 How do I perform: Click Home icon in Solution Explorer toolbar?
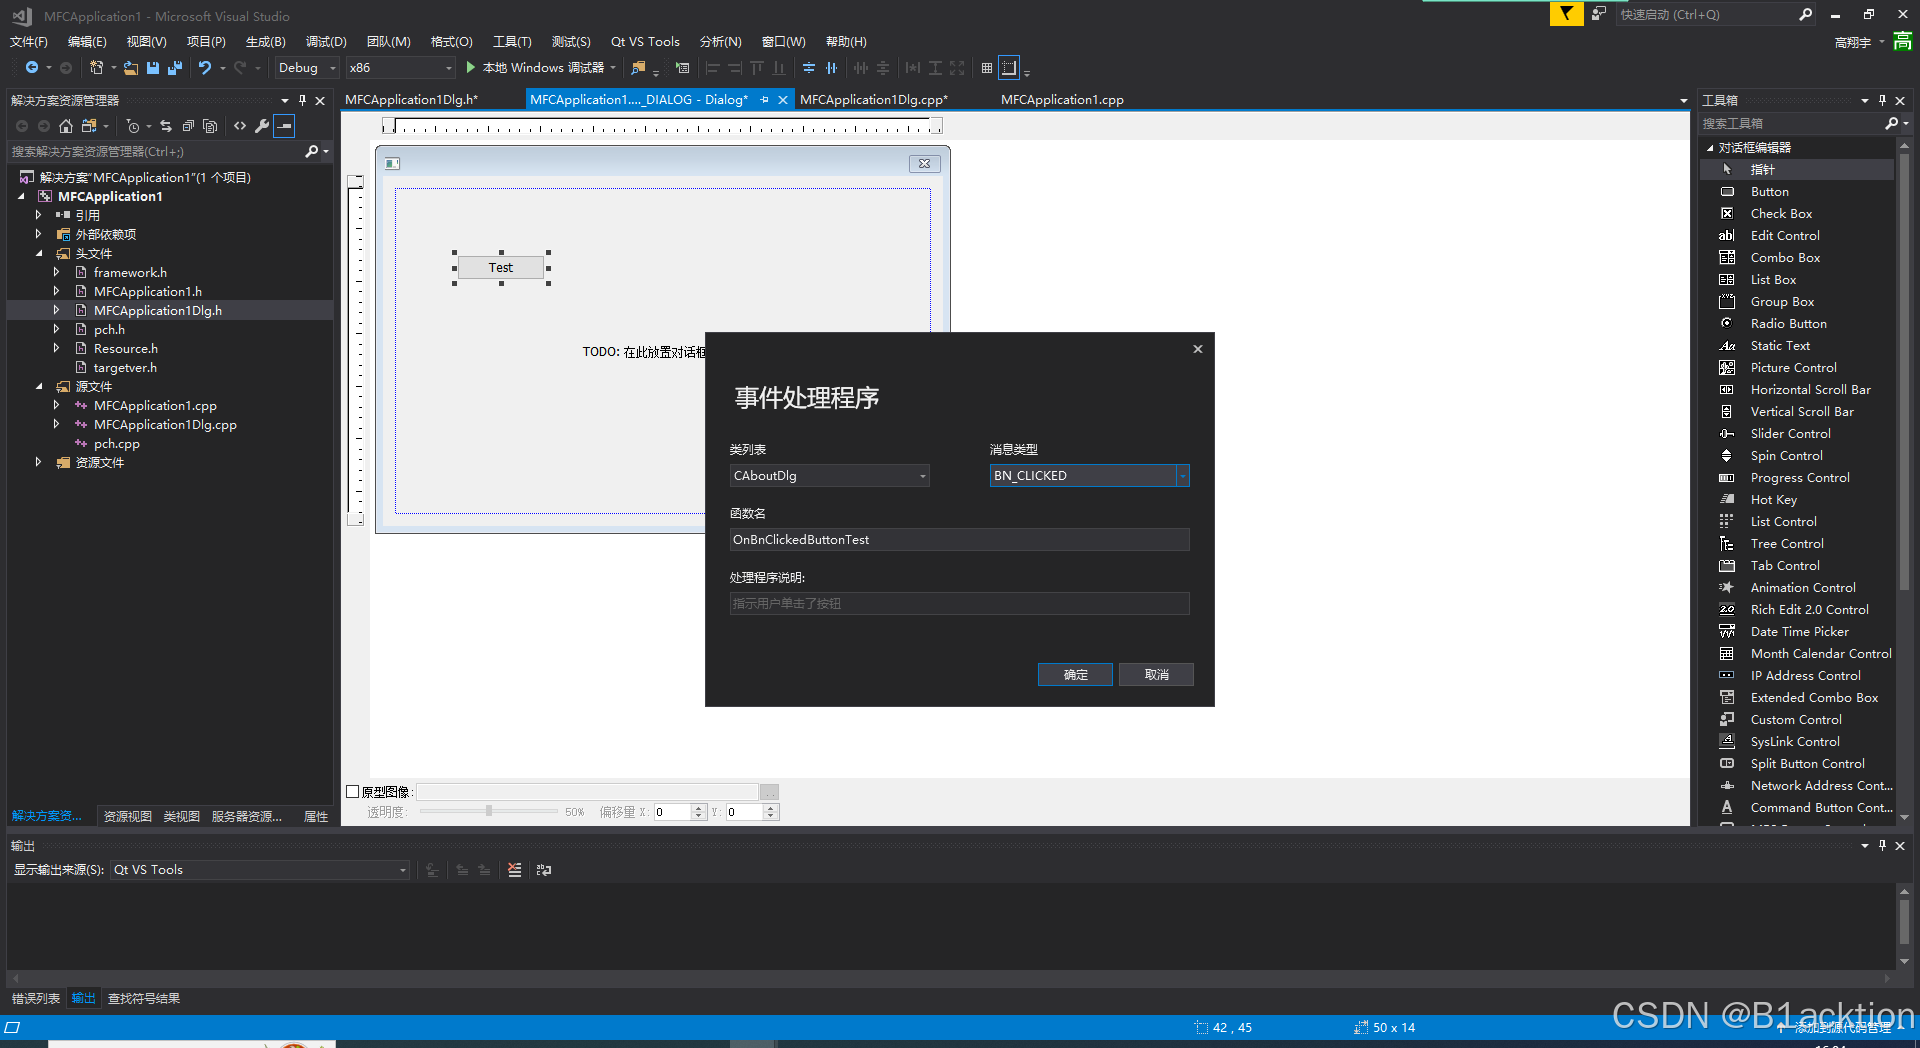coord(66,126)
